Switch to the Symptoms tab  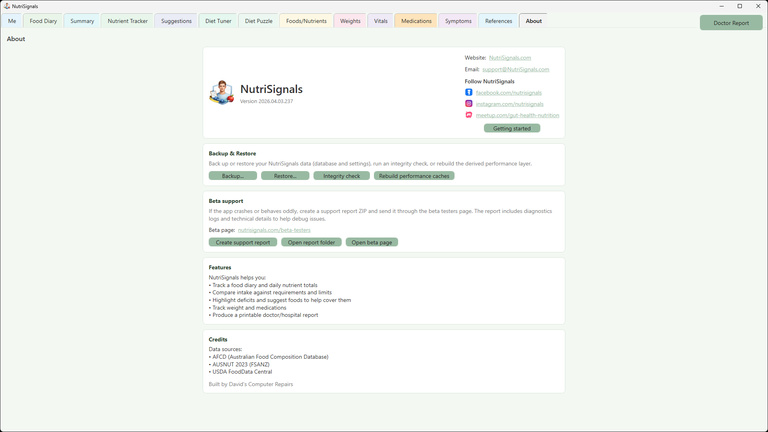click(458, 21)
